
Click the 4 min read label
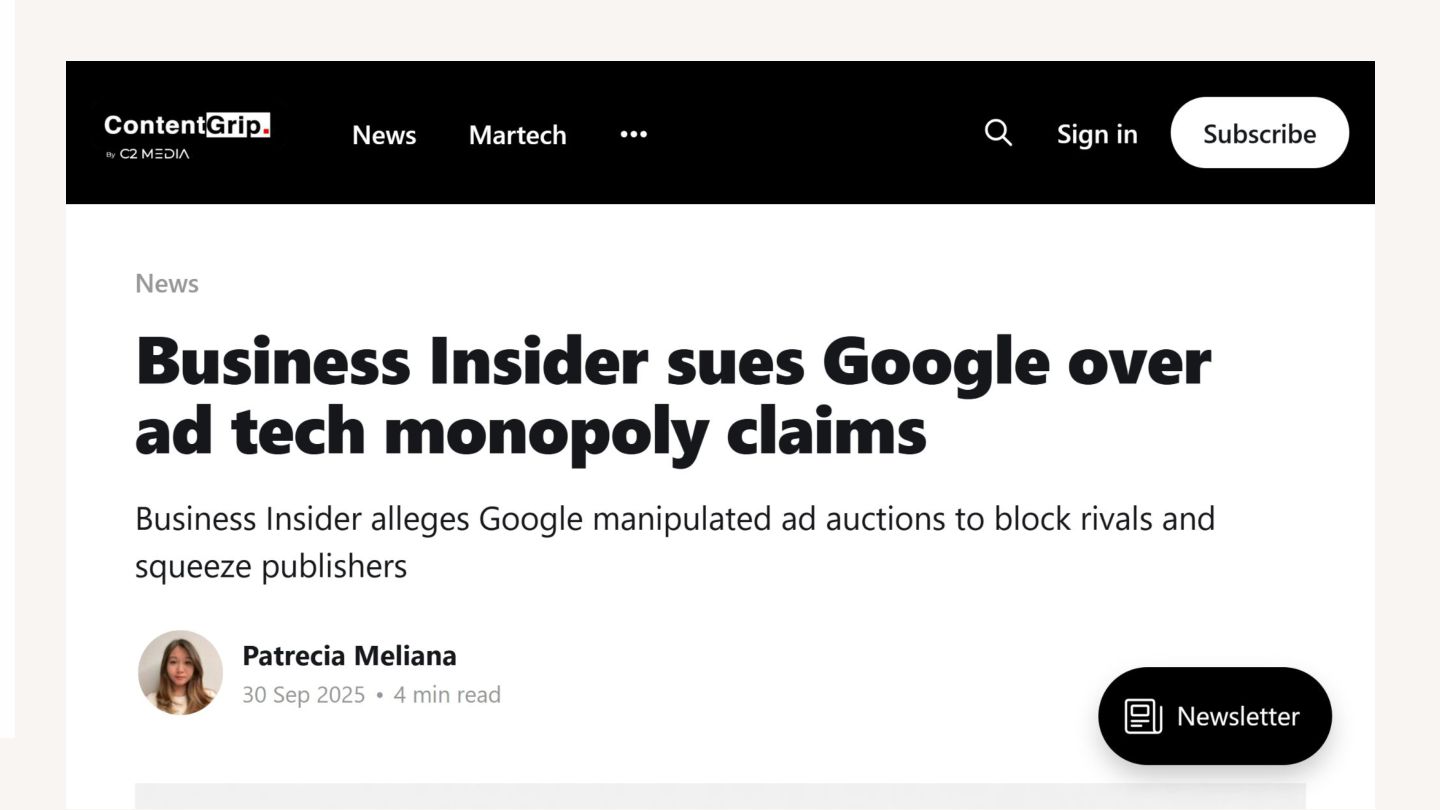point(447,695)
